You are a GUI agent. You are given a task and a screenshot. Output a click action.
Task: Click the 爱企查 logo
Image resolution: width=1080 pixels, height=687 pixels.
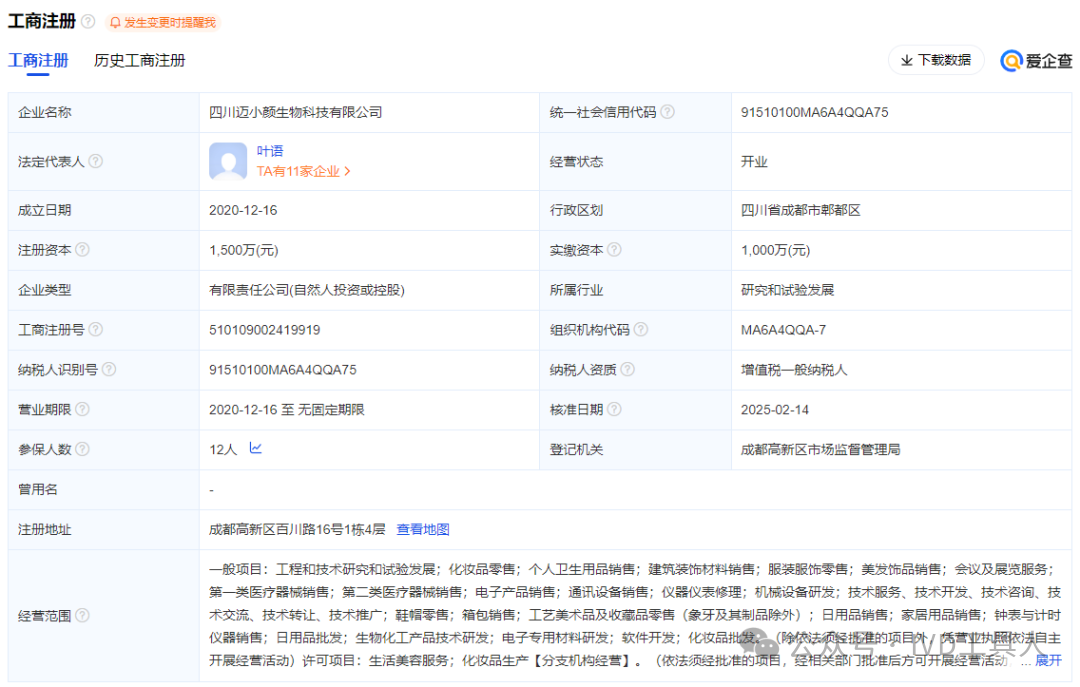(1036, 61)
